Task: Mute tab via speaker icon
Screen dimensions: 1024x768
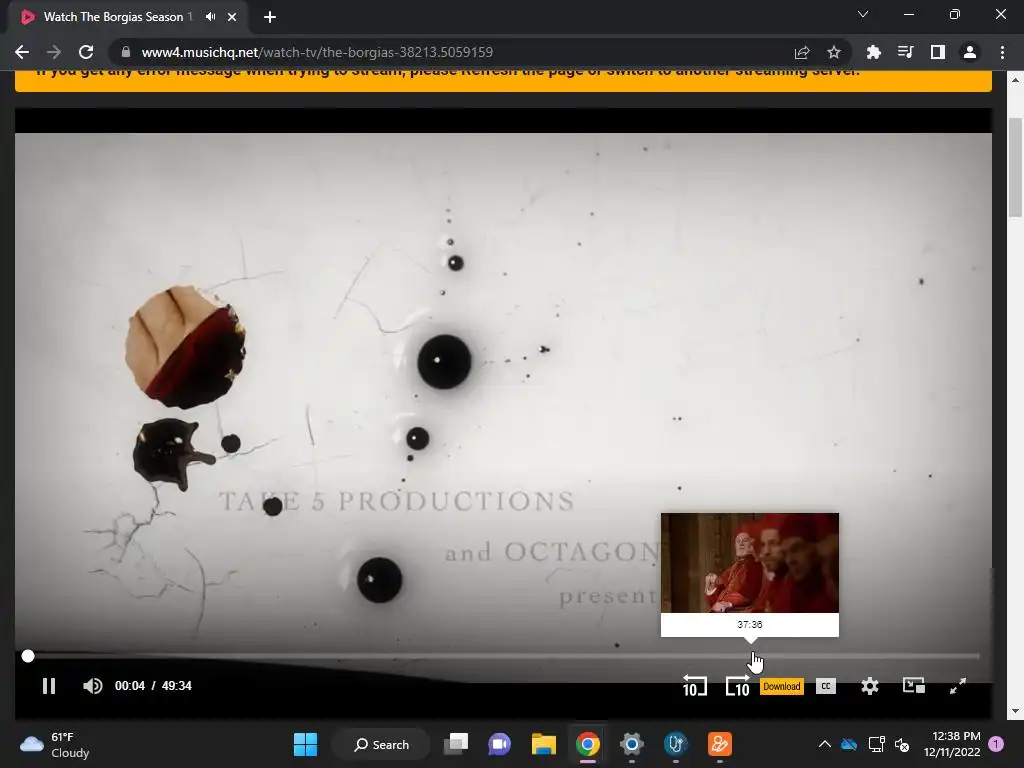Action: [210, 17]
